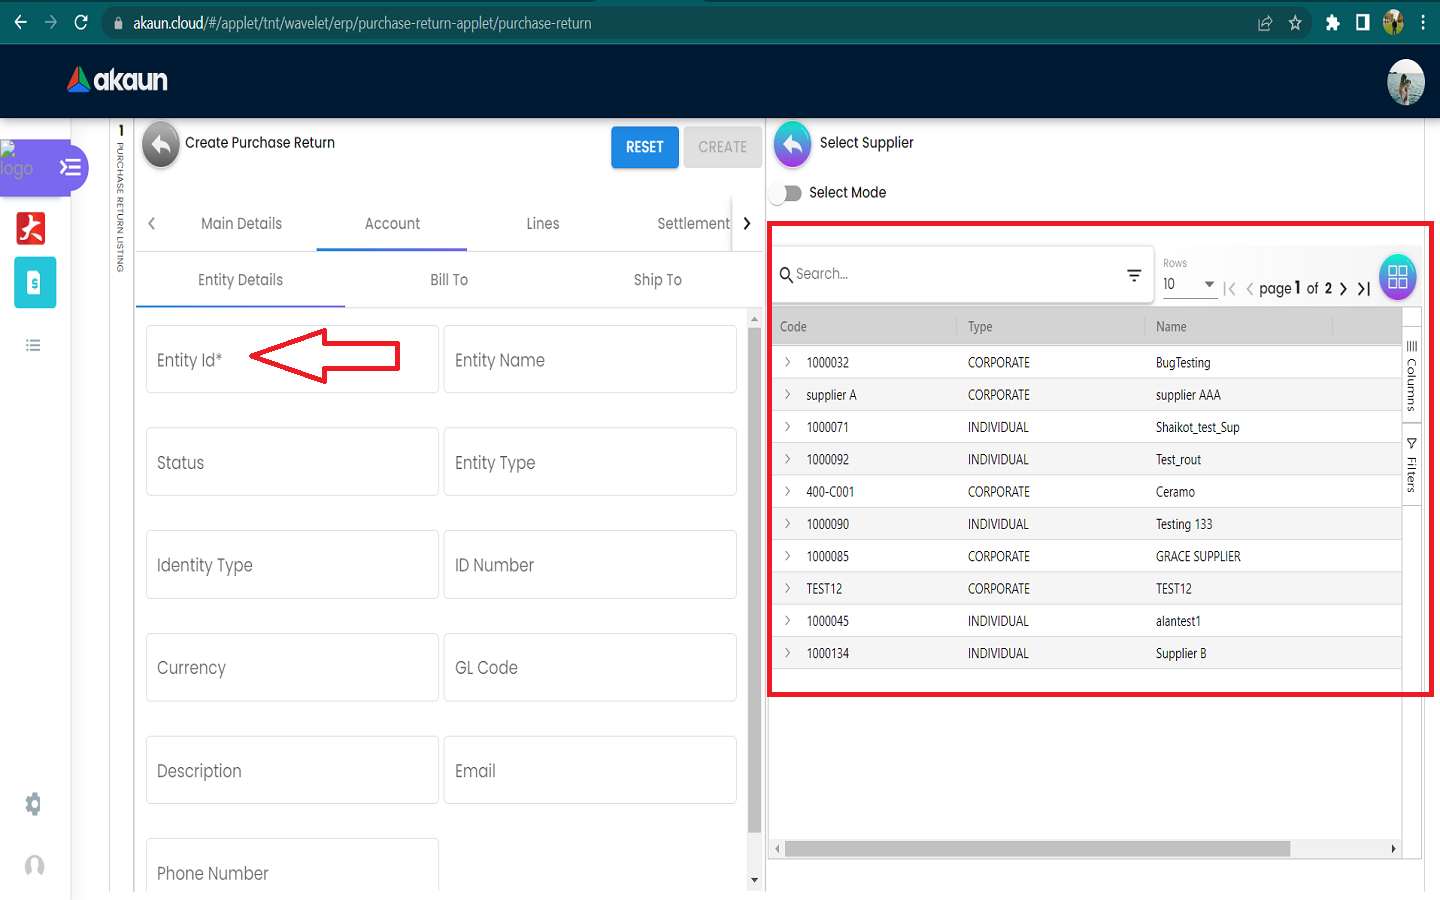This screenshot has width=1440, height=900.
Task: Go to the last page of suppliers
Action: click(x=1364, y=289)
